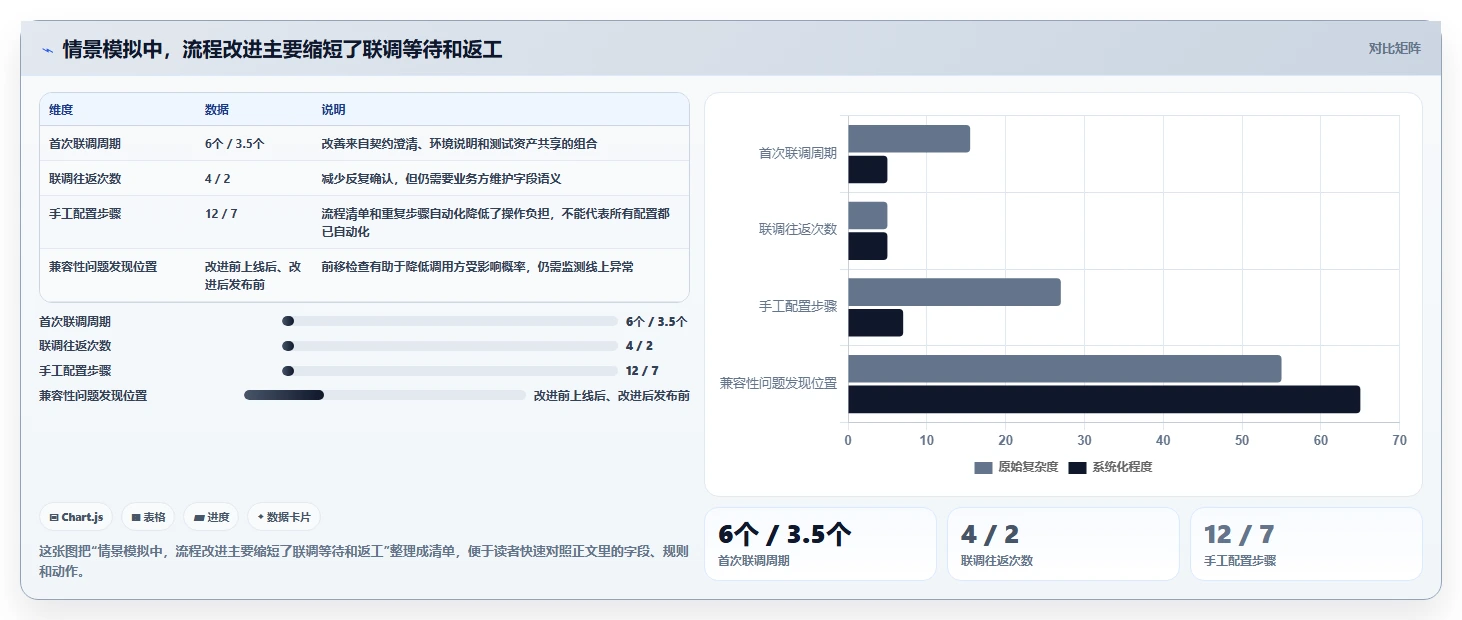Open the 6个 / 3.5个 data card
Viewport: 1462px width, 620px height.
click(820, 544)
